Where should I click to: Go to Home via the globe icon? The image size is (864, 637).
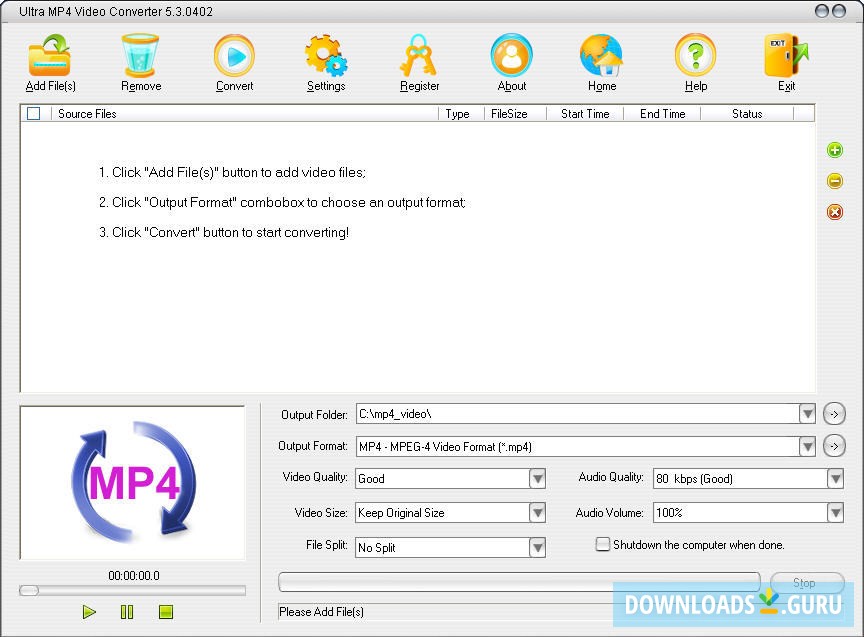[601, 55]
